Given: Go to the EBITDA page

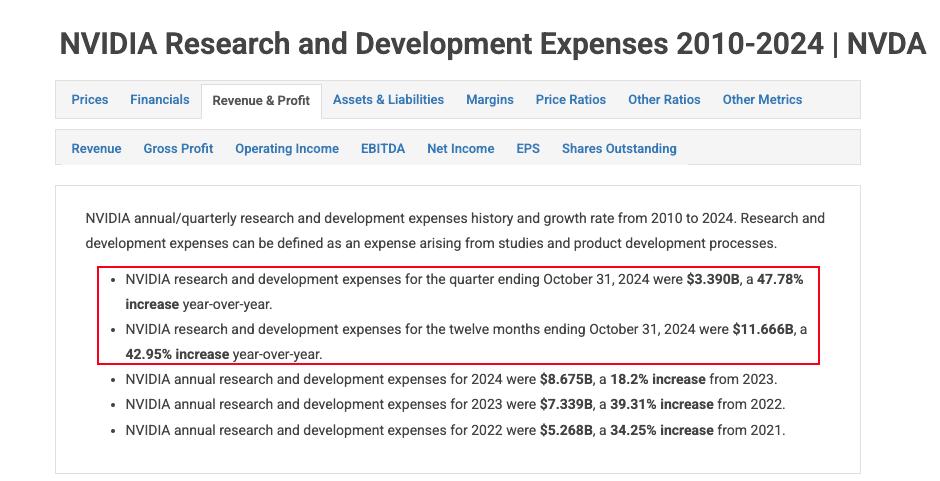Looking at the screenshot, I should tap(382, 149).
